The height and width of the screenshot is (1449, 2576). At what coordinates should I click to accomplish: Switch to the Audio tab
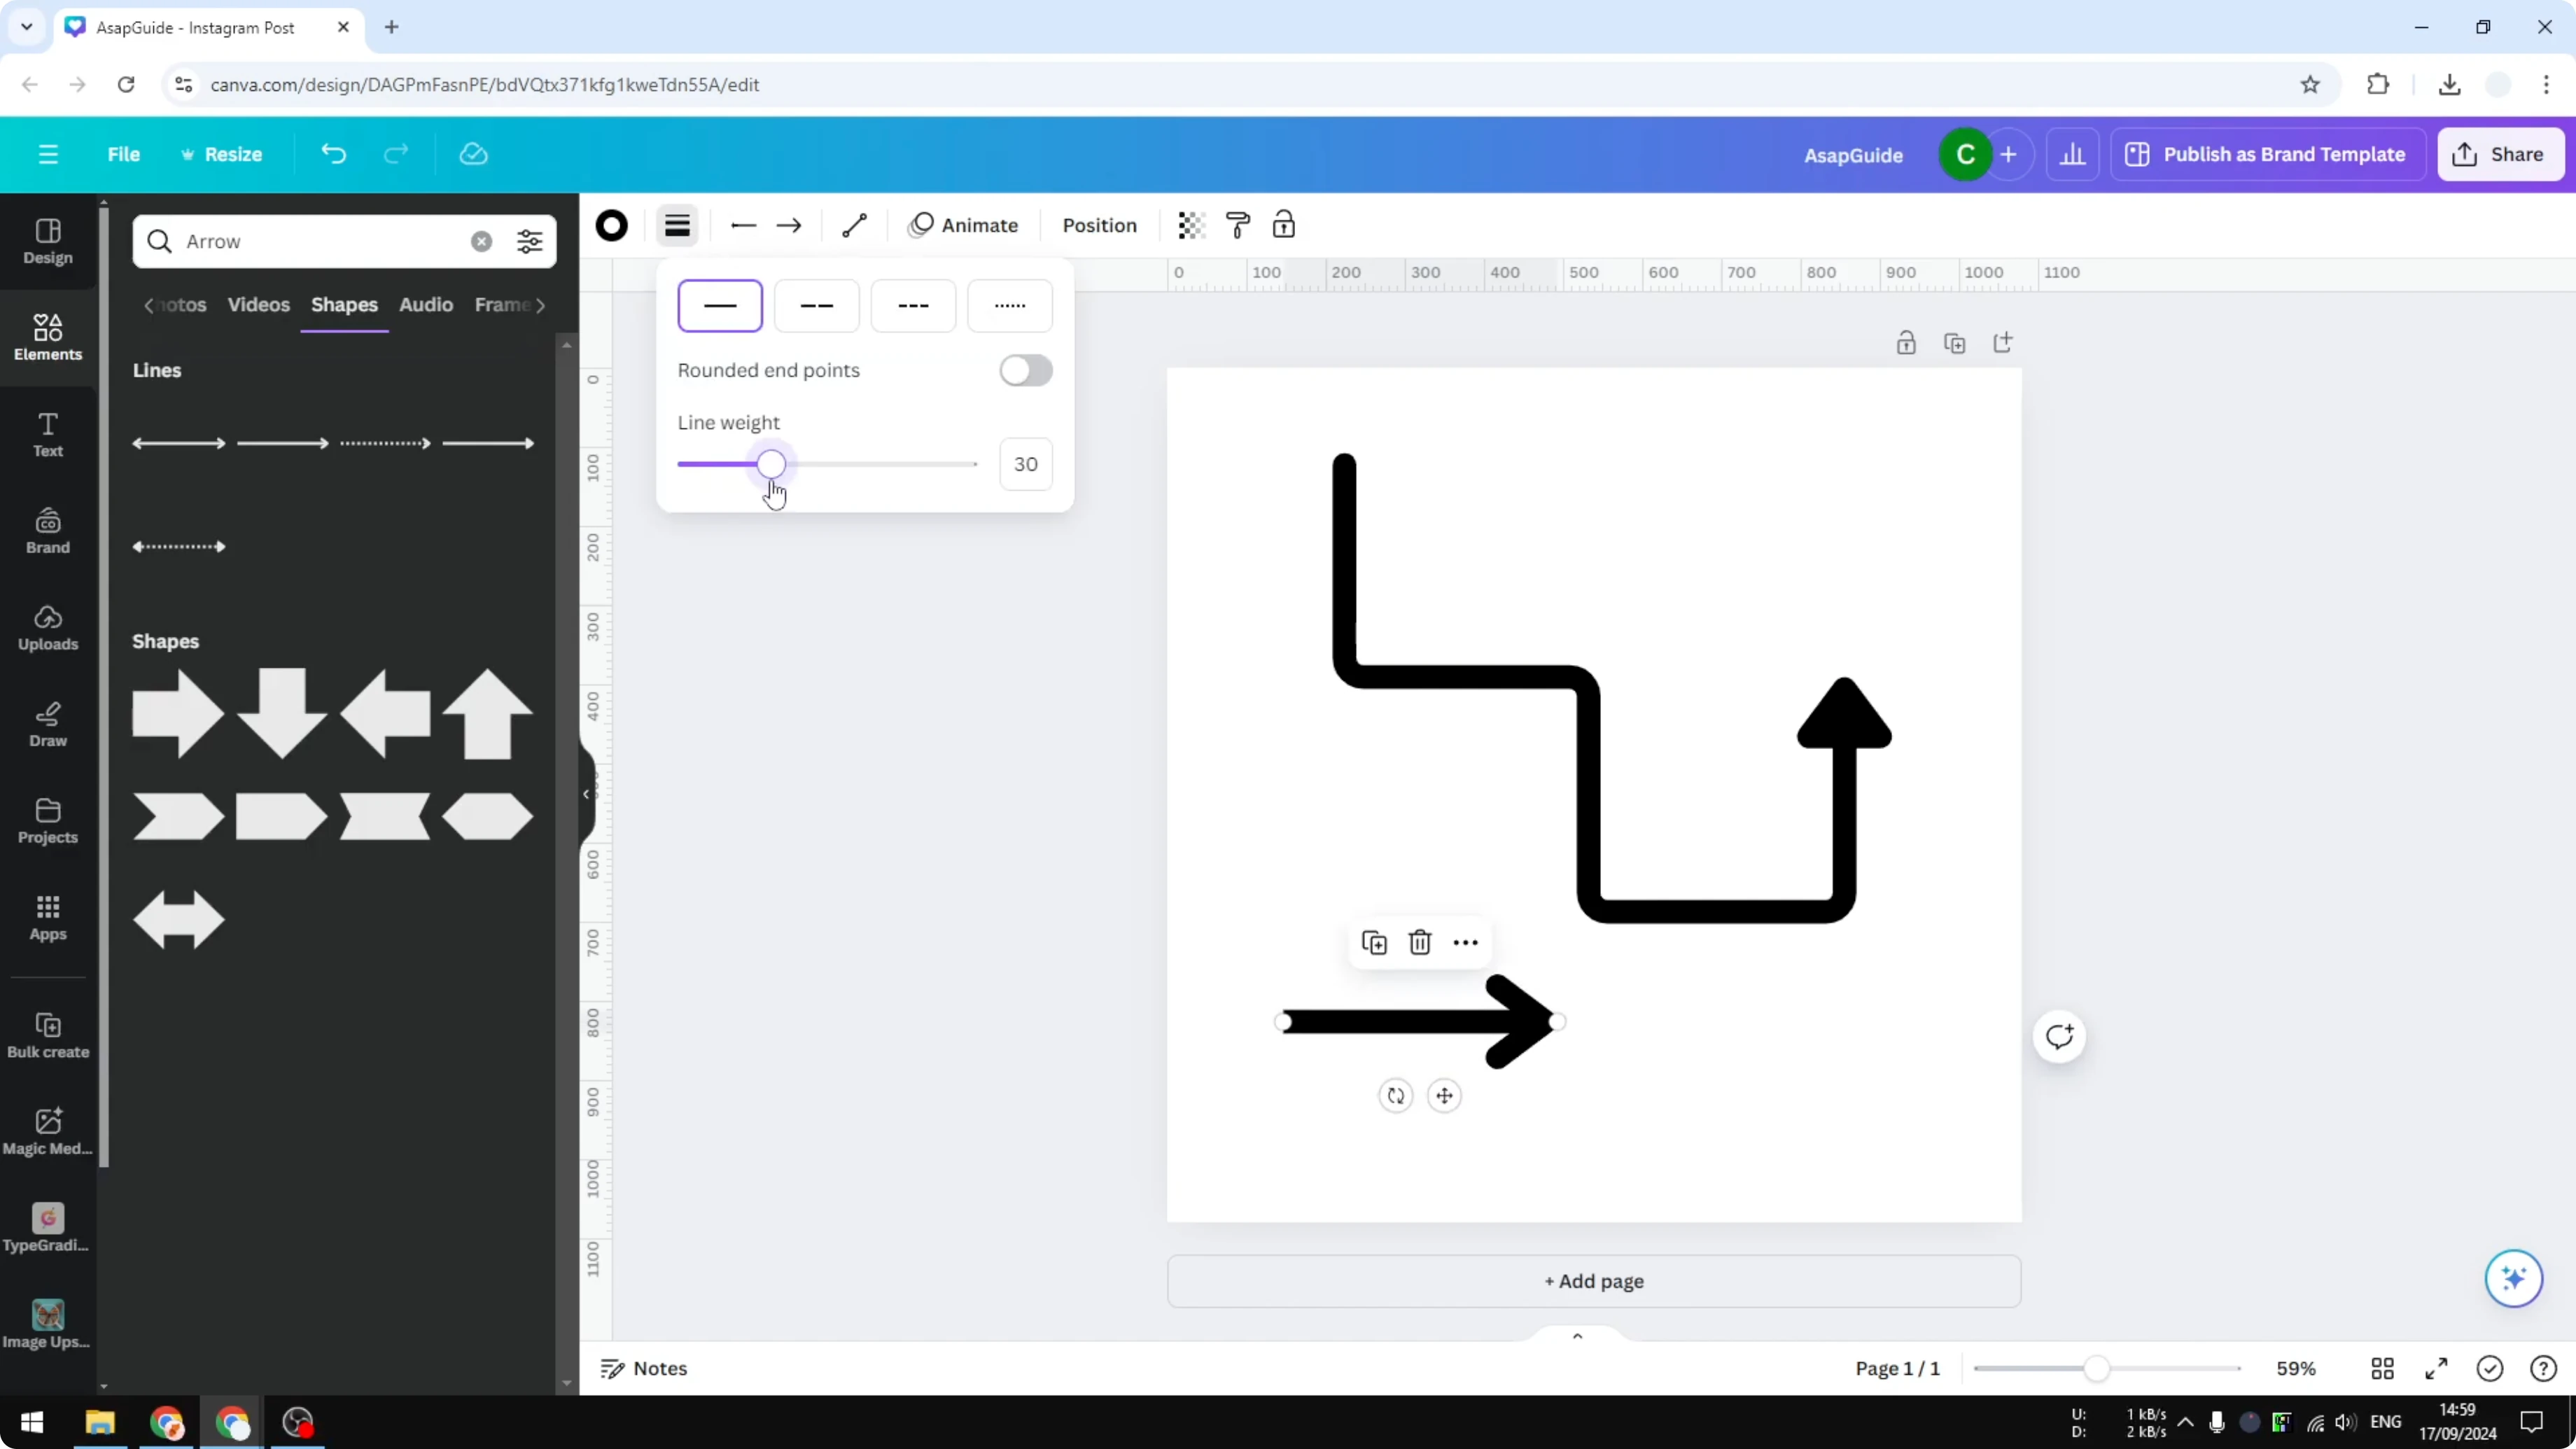426,305
